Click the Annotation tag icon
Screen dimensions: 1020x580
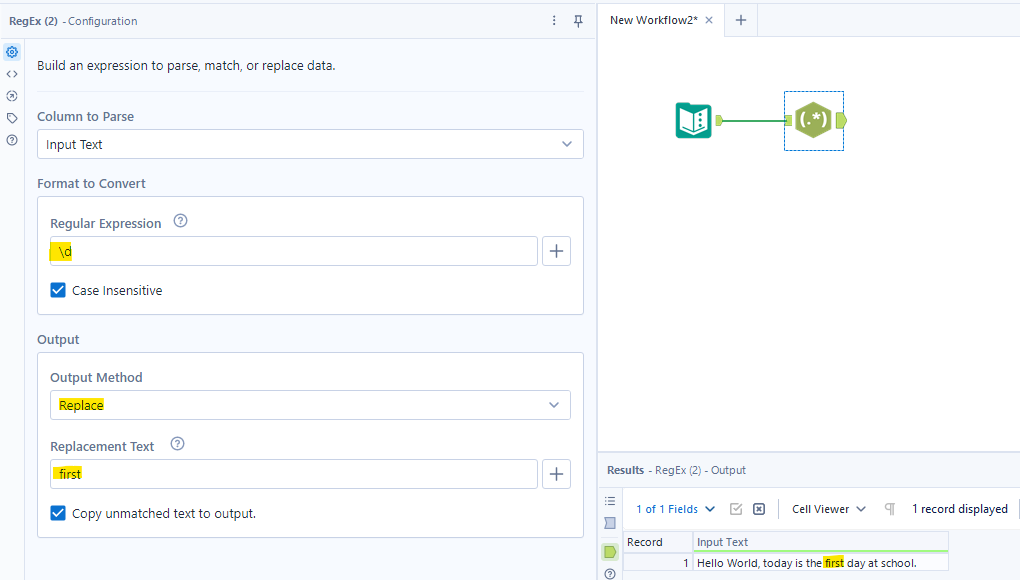12,118
